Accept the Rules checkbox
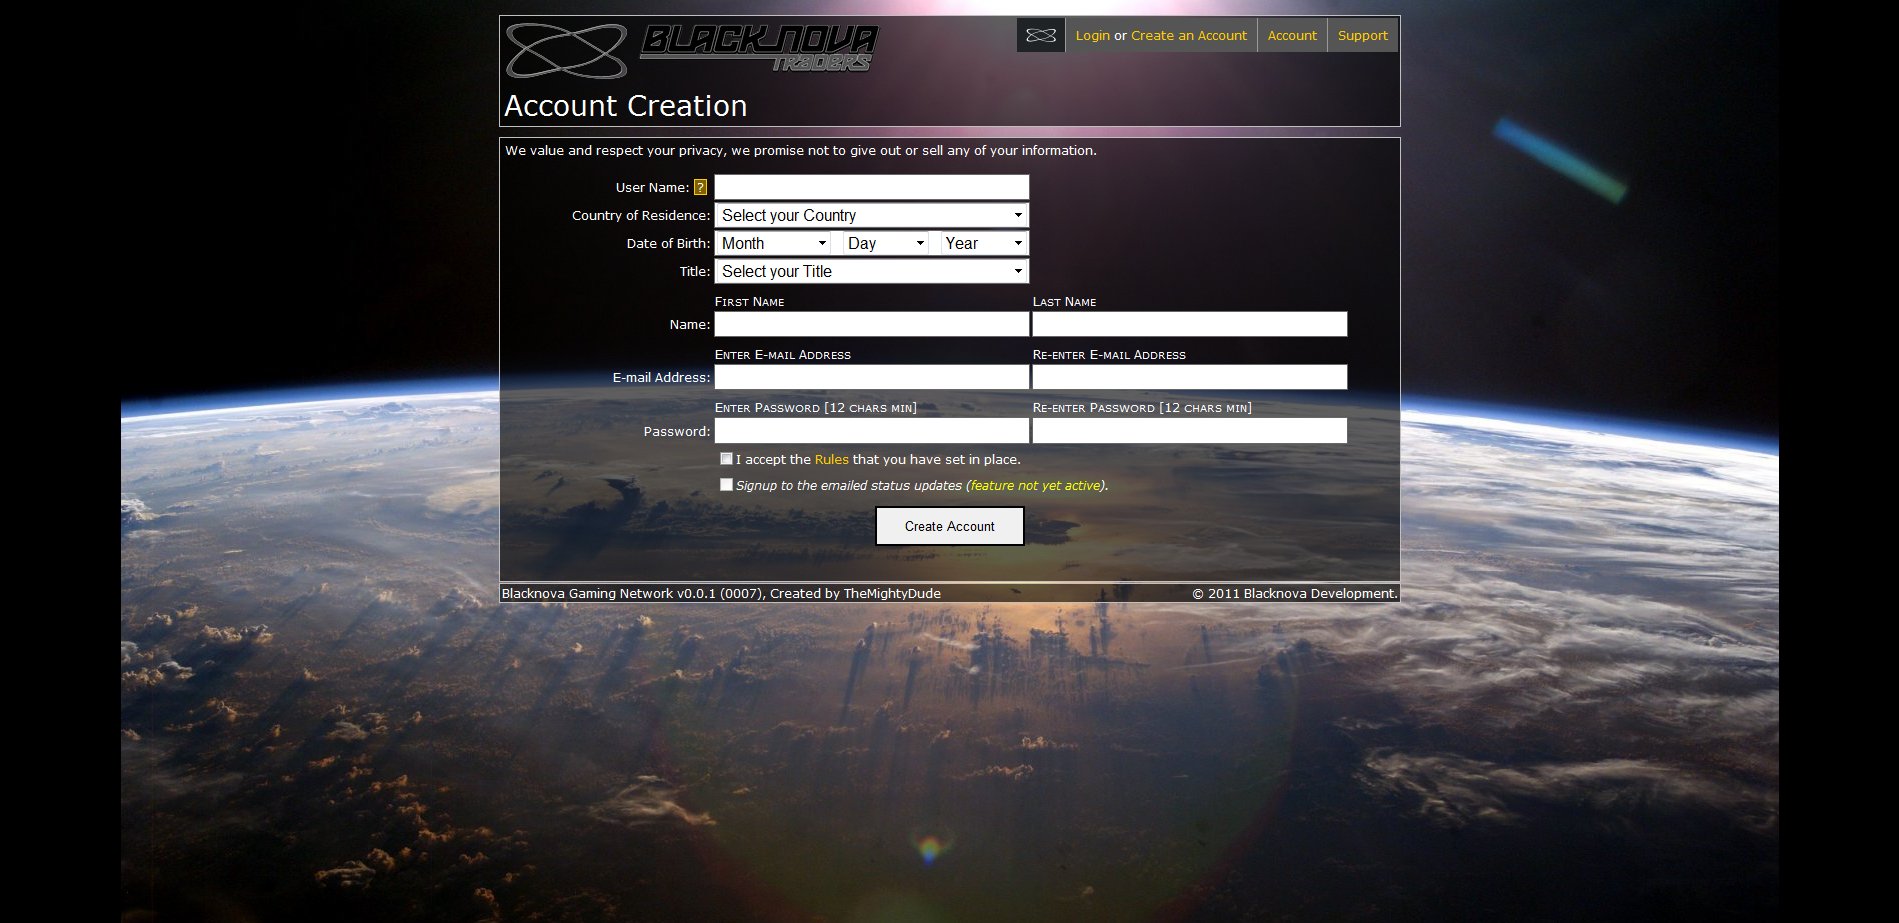The image size is (1899, 923). 726,459
